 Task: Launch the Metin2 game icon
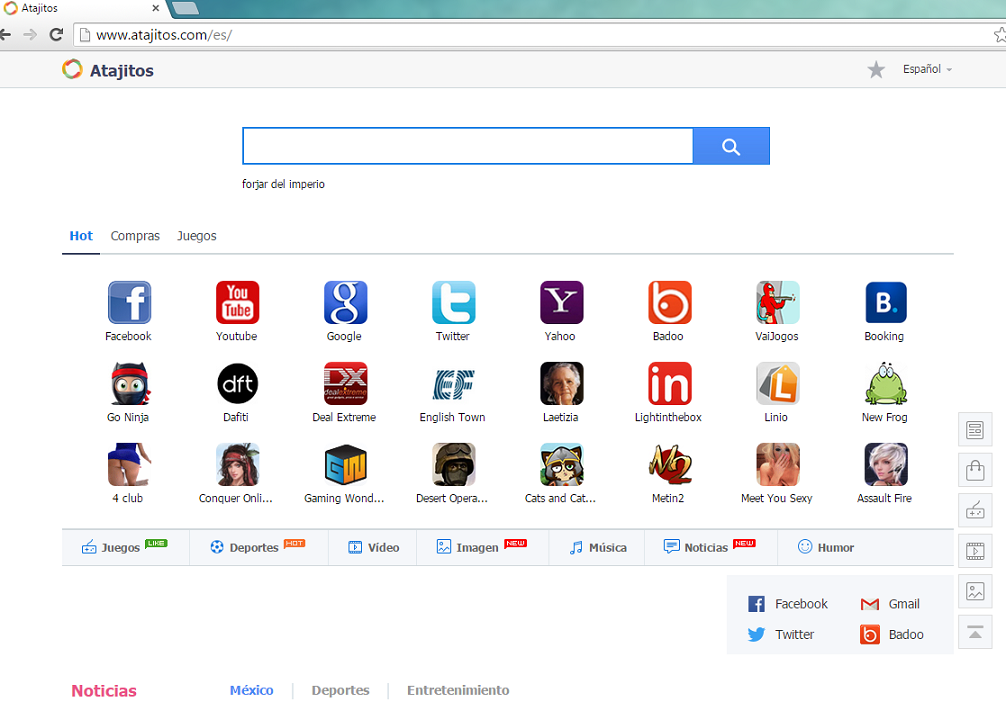point(670,464)
